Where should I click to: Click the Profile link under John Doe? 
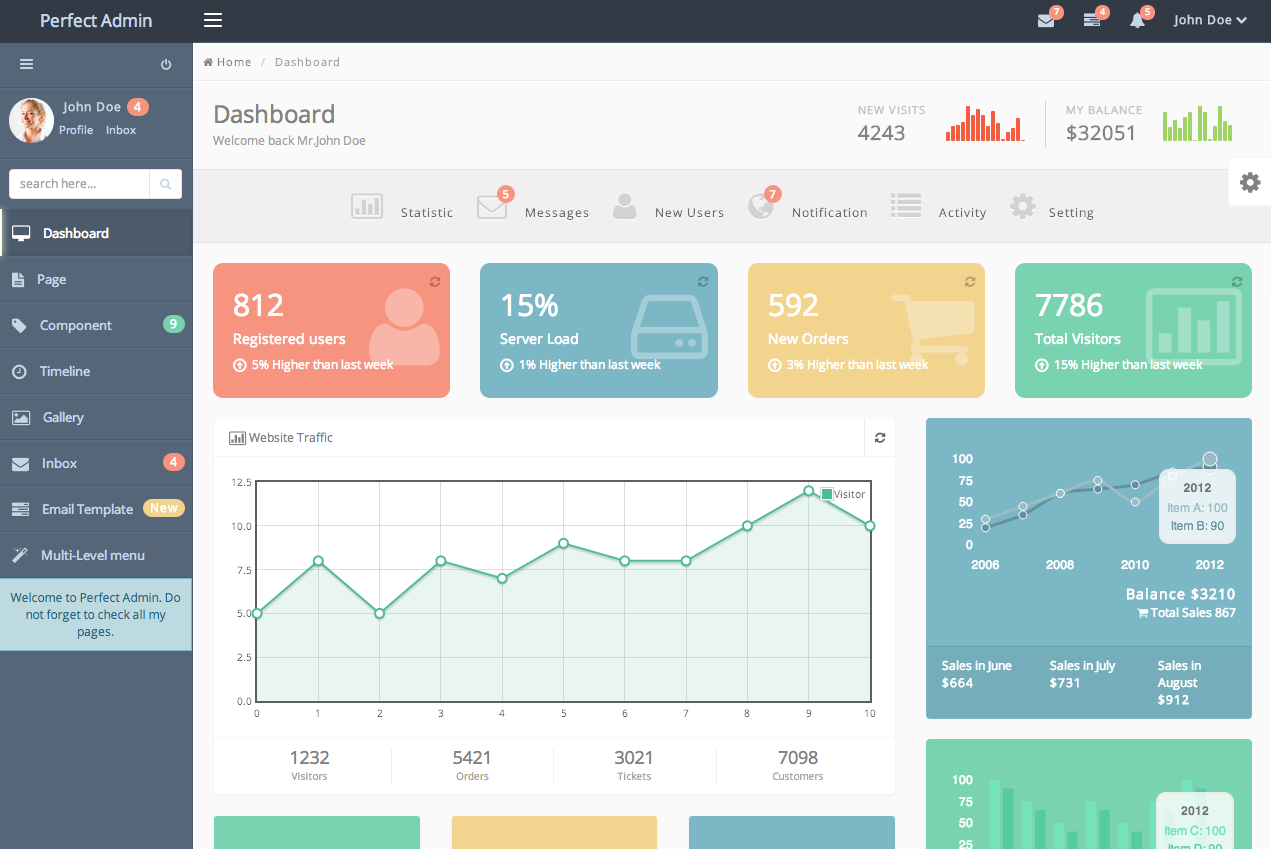click(x=76, y=130)
